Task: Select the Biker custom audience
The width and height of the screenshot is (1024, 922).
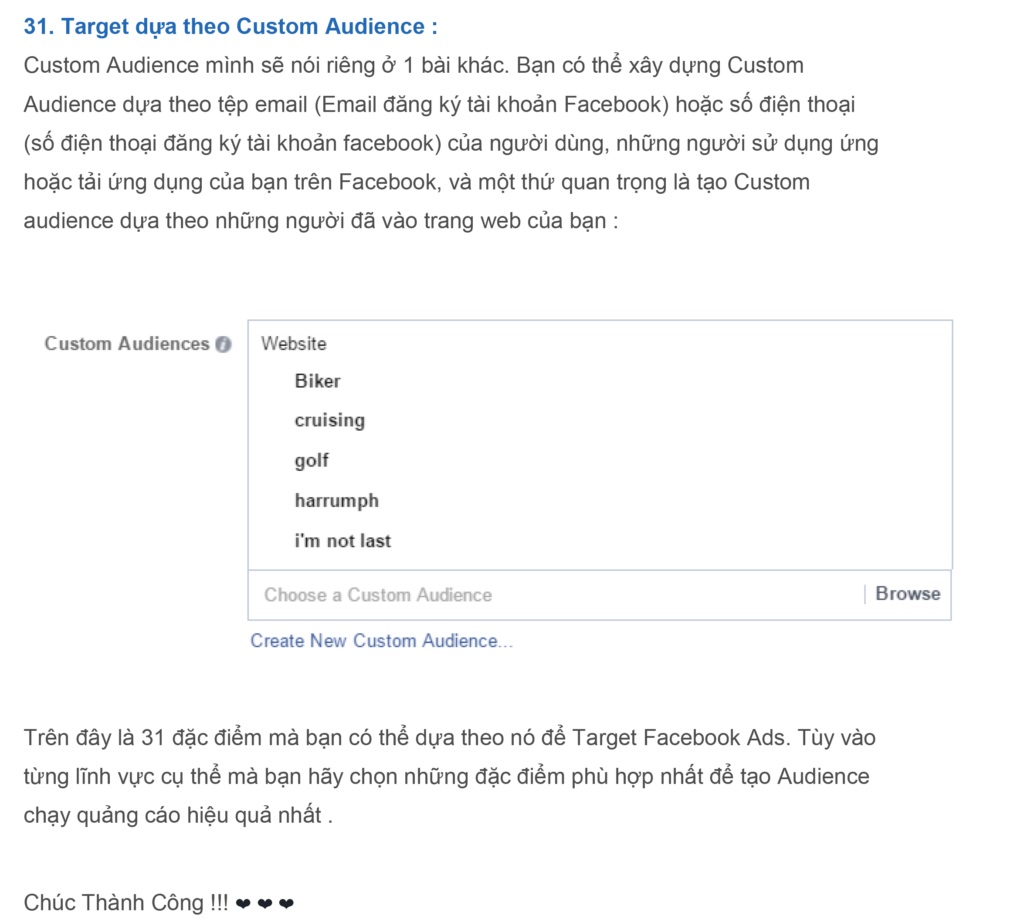Action: [x=318, y=381]
